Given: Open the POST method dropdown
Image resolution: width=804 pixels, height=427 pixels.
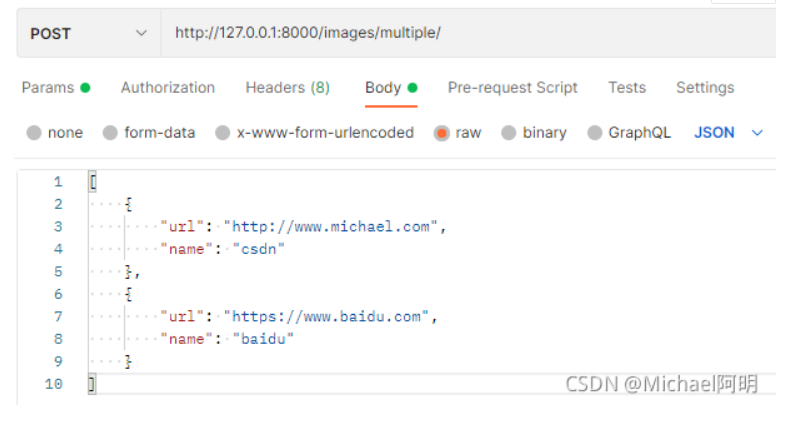Looking at the screenshot, I should (88, 34).
